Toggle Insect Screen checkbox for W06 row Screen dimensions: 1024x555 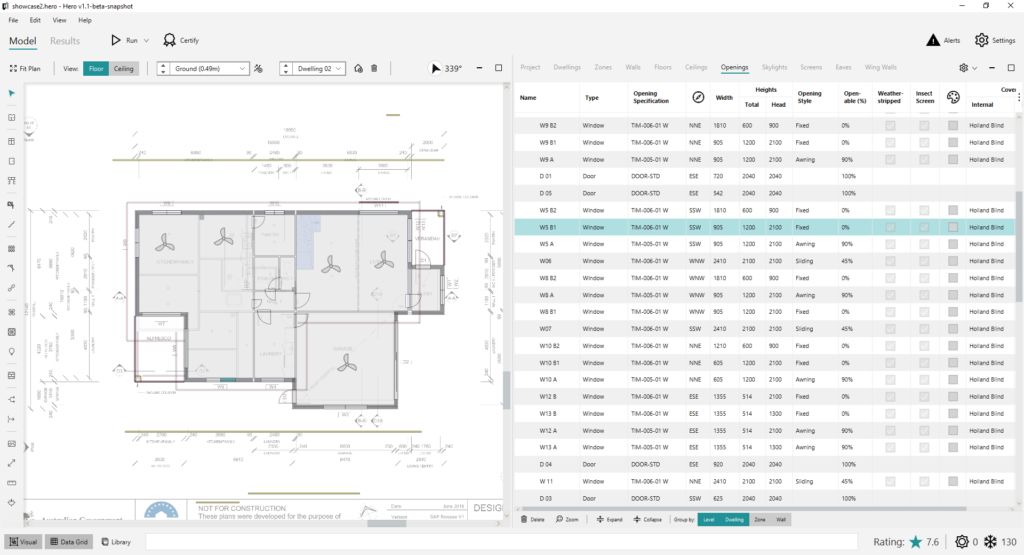(x=924, y=261)
